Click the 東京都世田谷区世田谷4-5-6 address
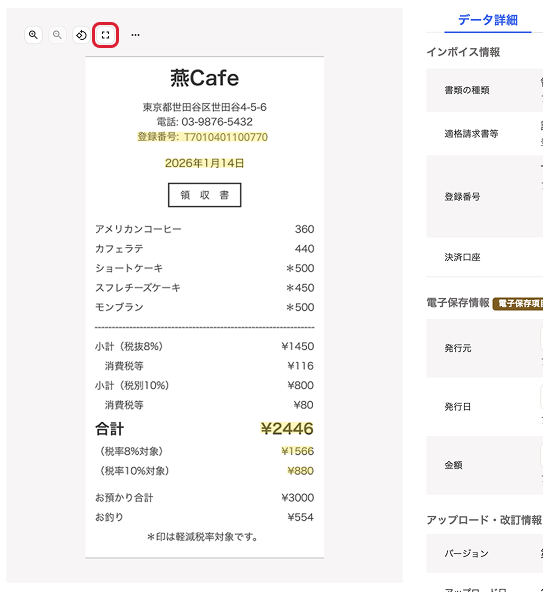Viewport: 543px width, 592px height. [x=204, y=107]
